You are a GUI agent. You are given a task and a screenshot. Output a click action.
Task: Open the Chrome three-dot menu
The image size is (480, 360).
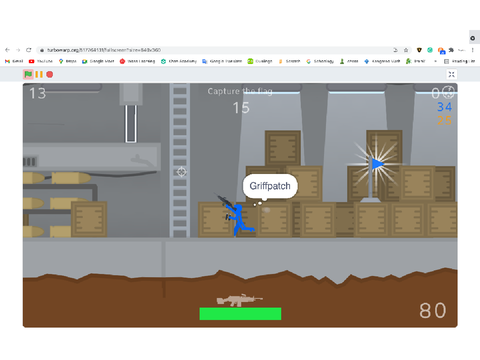(x=472, y=50)
